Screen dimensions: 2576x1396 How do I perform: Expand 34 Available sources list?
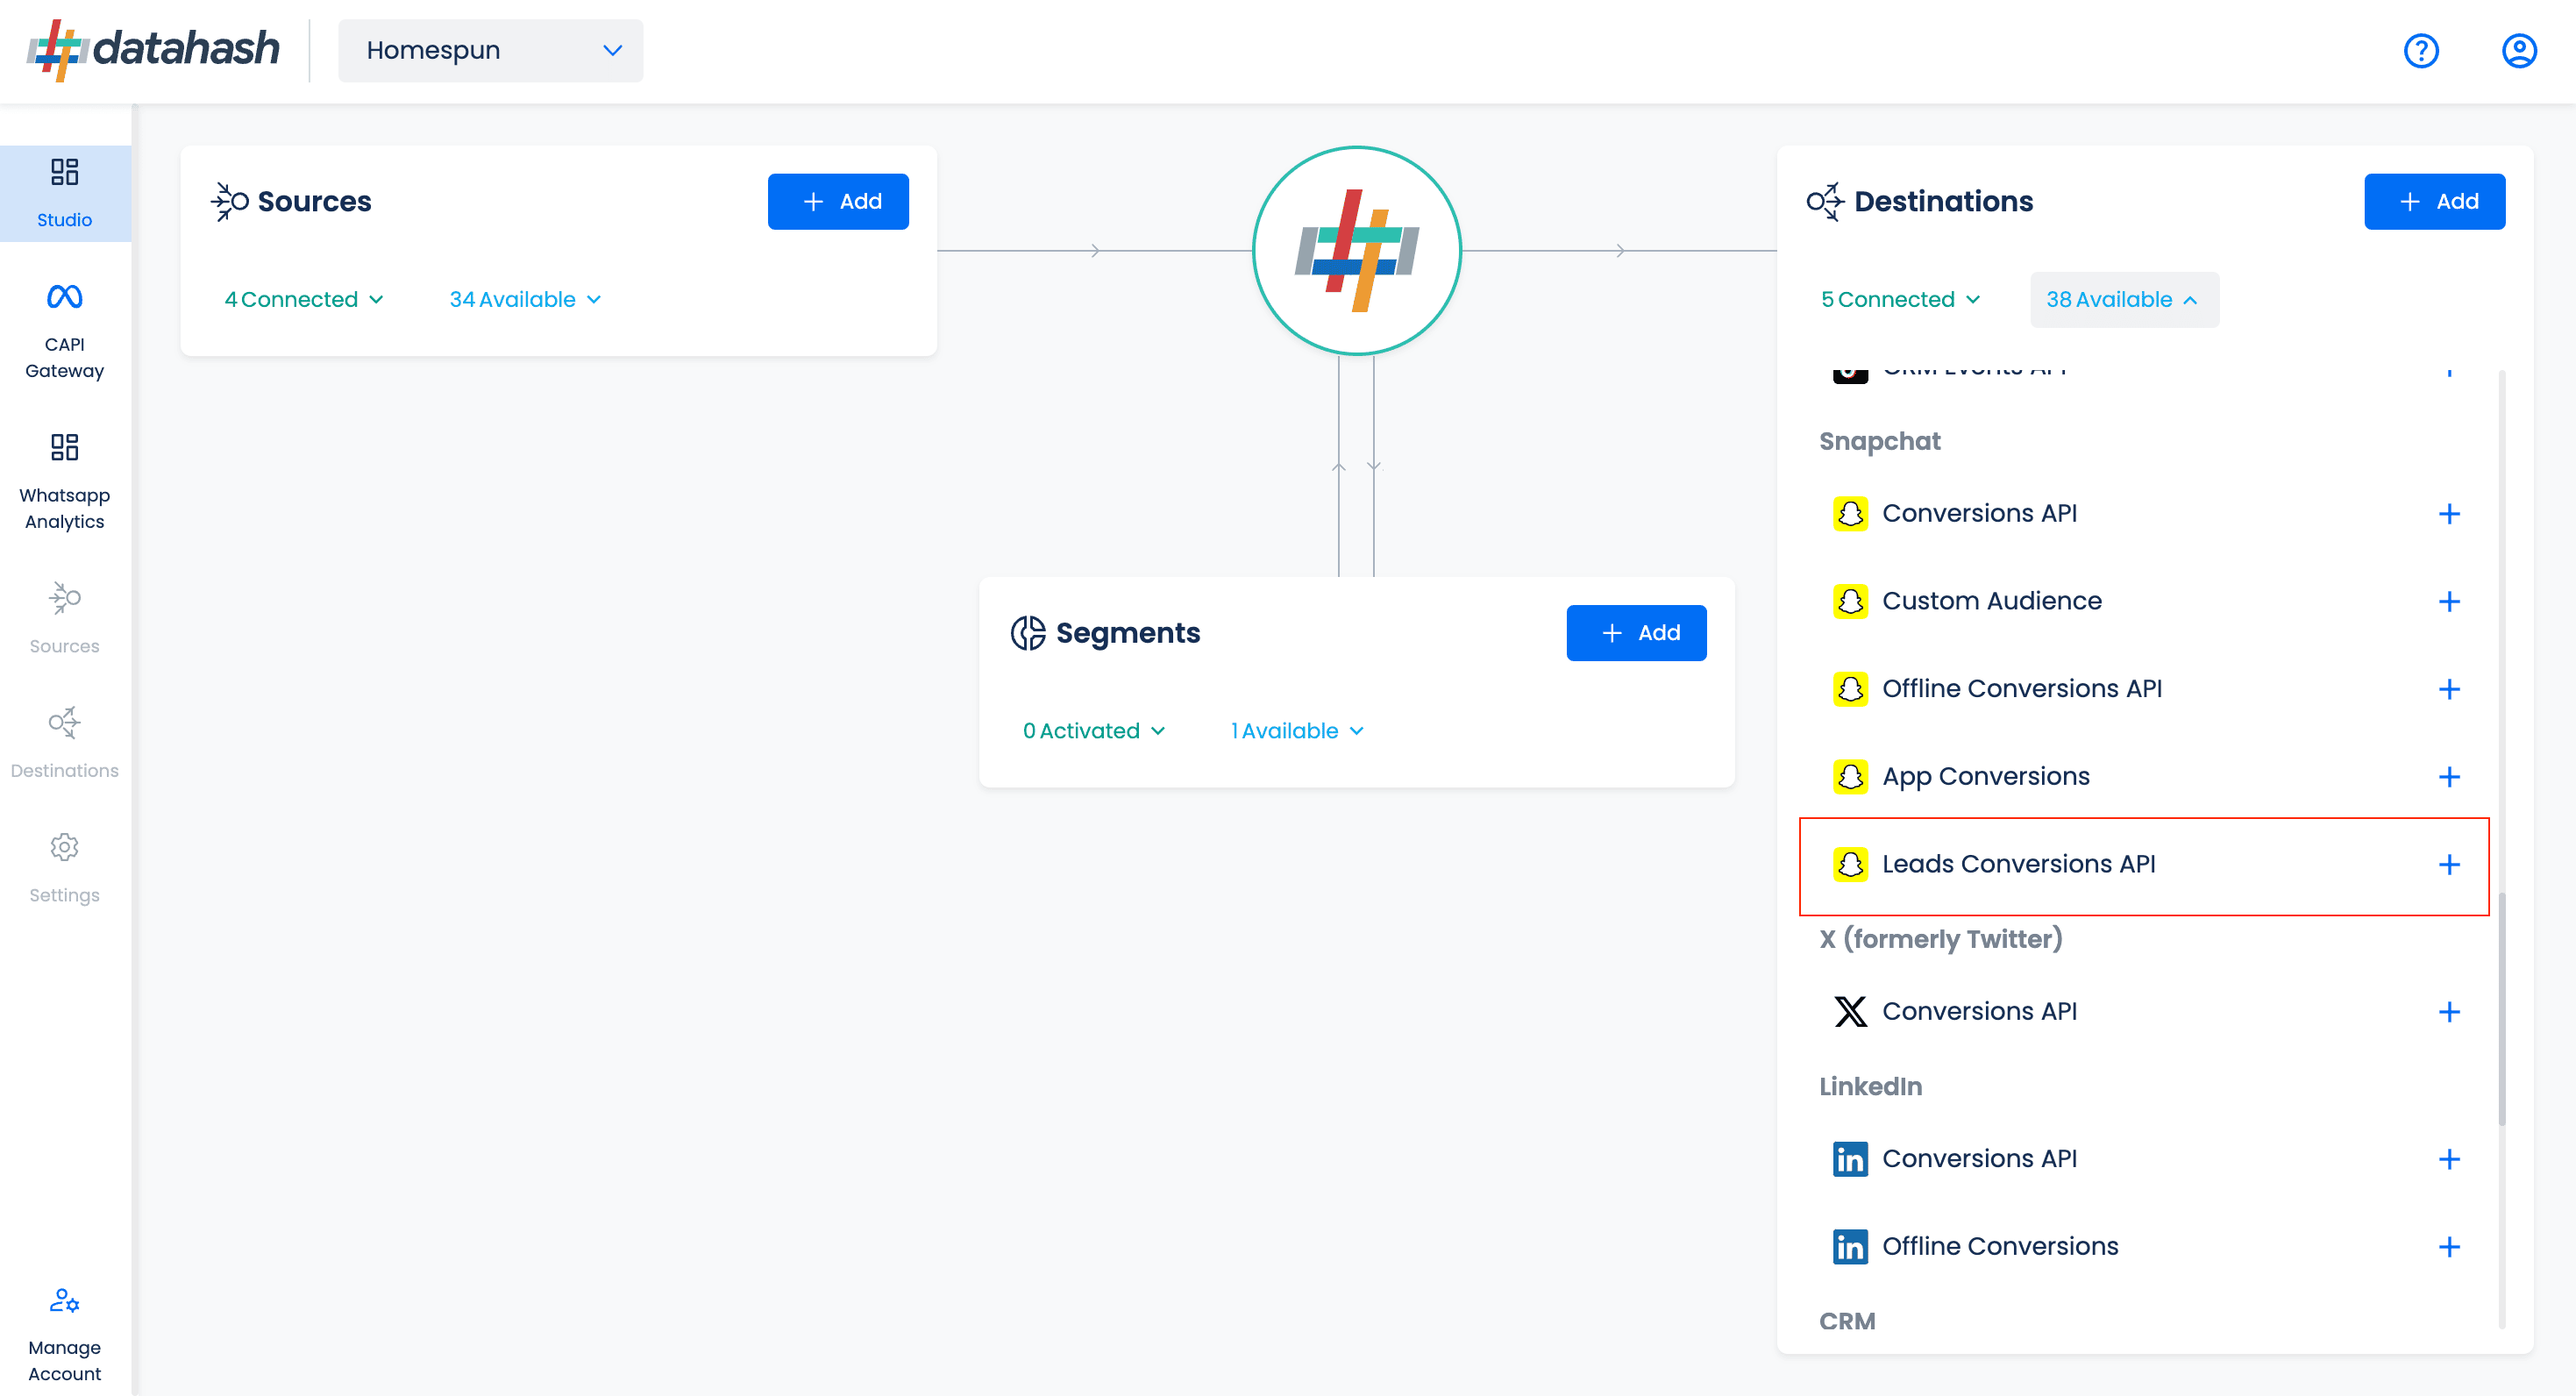point(525,299)
